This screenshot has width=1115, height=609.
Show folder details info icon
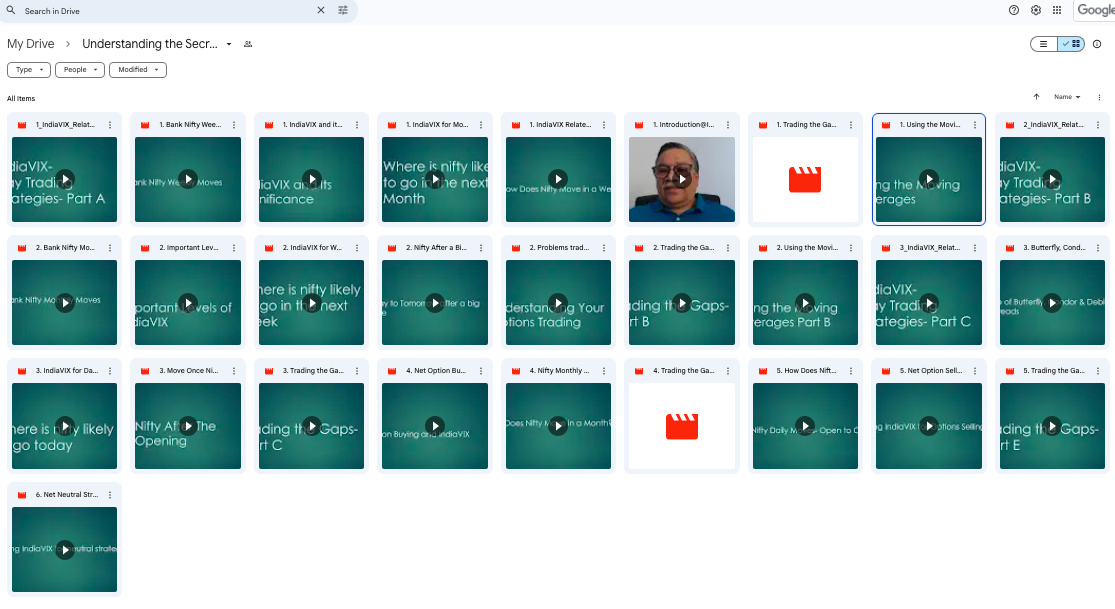pyautogui.click(x=1097, y=44)
